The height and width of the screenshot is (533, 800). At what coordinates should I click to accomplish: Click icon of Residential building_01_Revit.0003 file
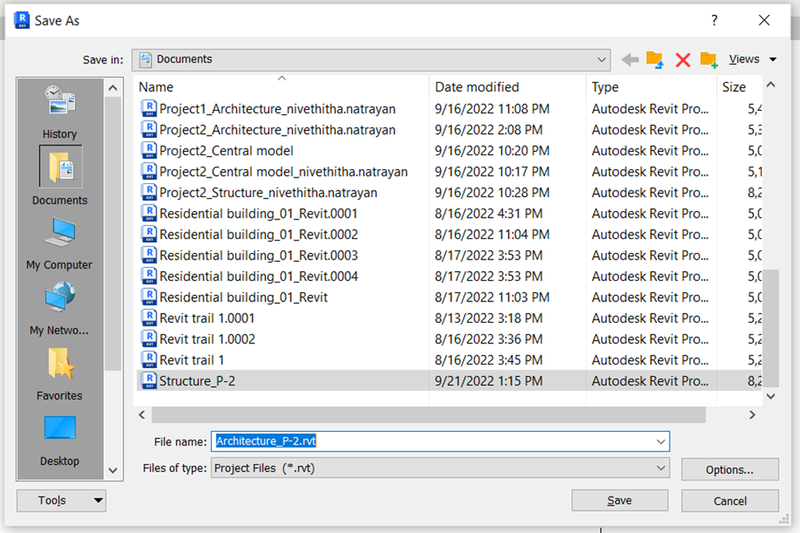coord(149,255)
